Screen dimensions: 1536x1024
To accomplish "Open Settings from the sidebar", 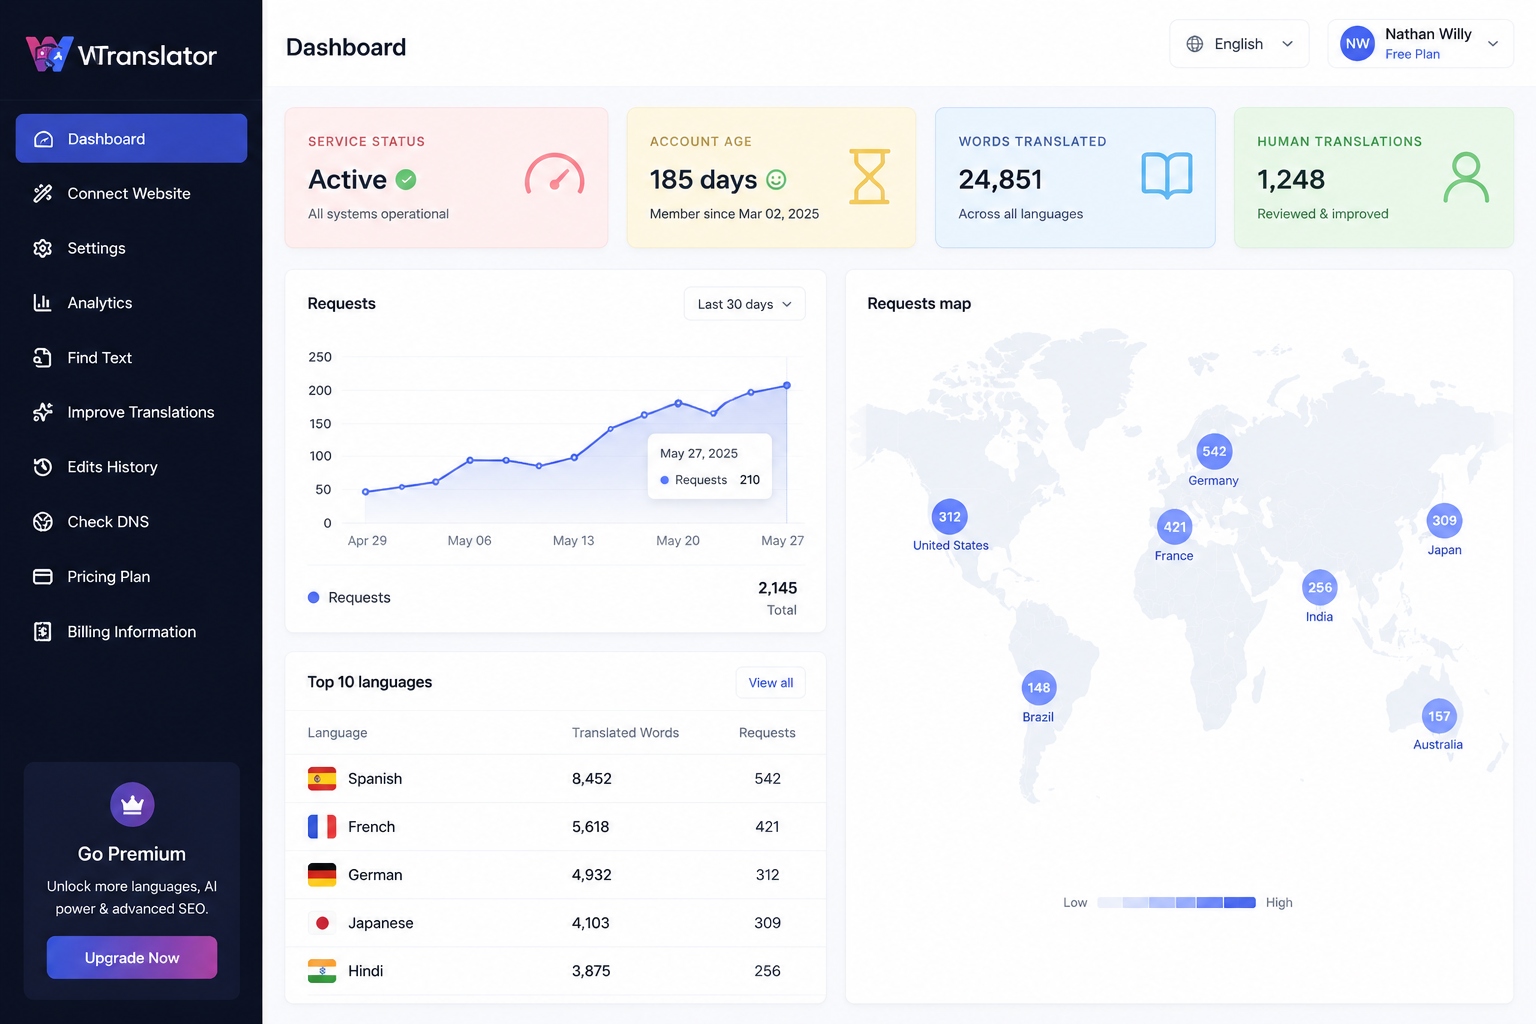I will pos(131,248).
